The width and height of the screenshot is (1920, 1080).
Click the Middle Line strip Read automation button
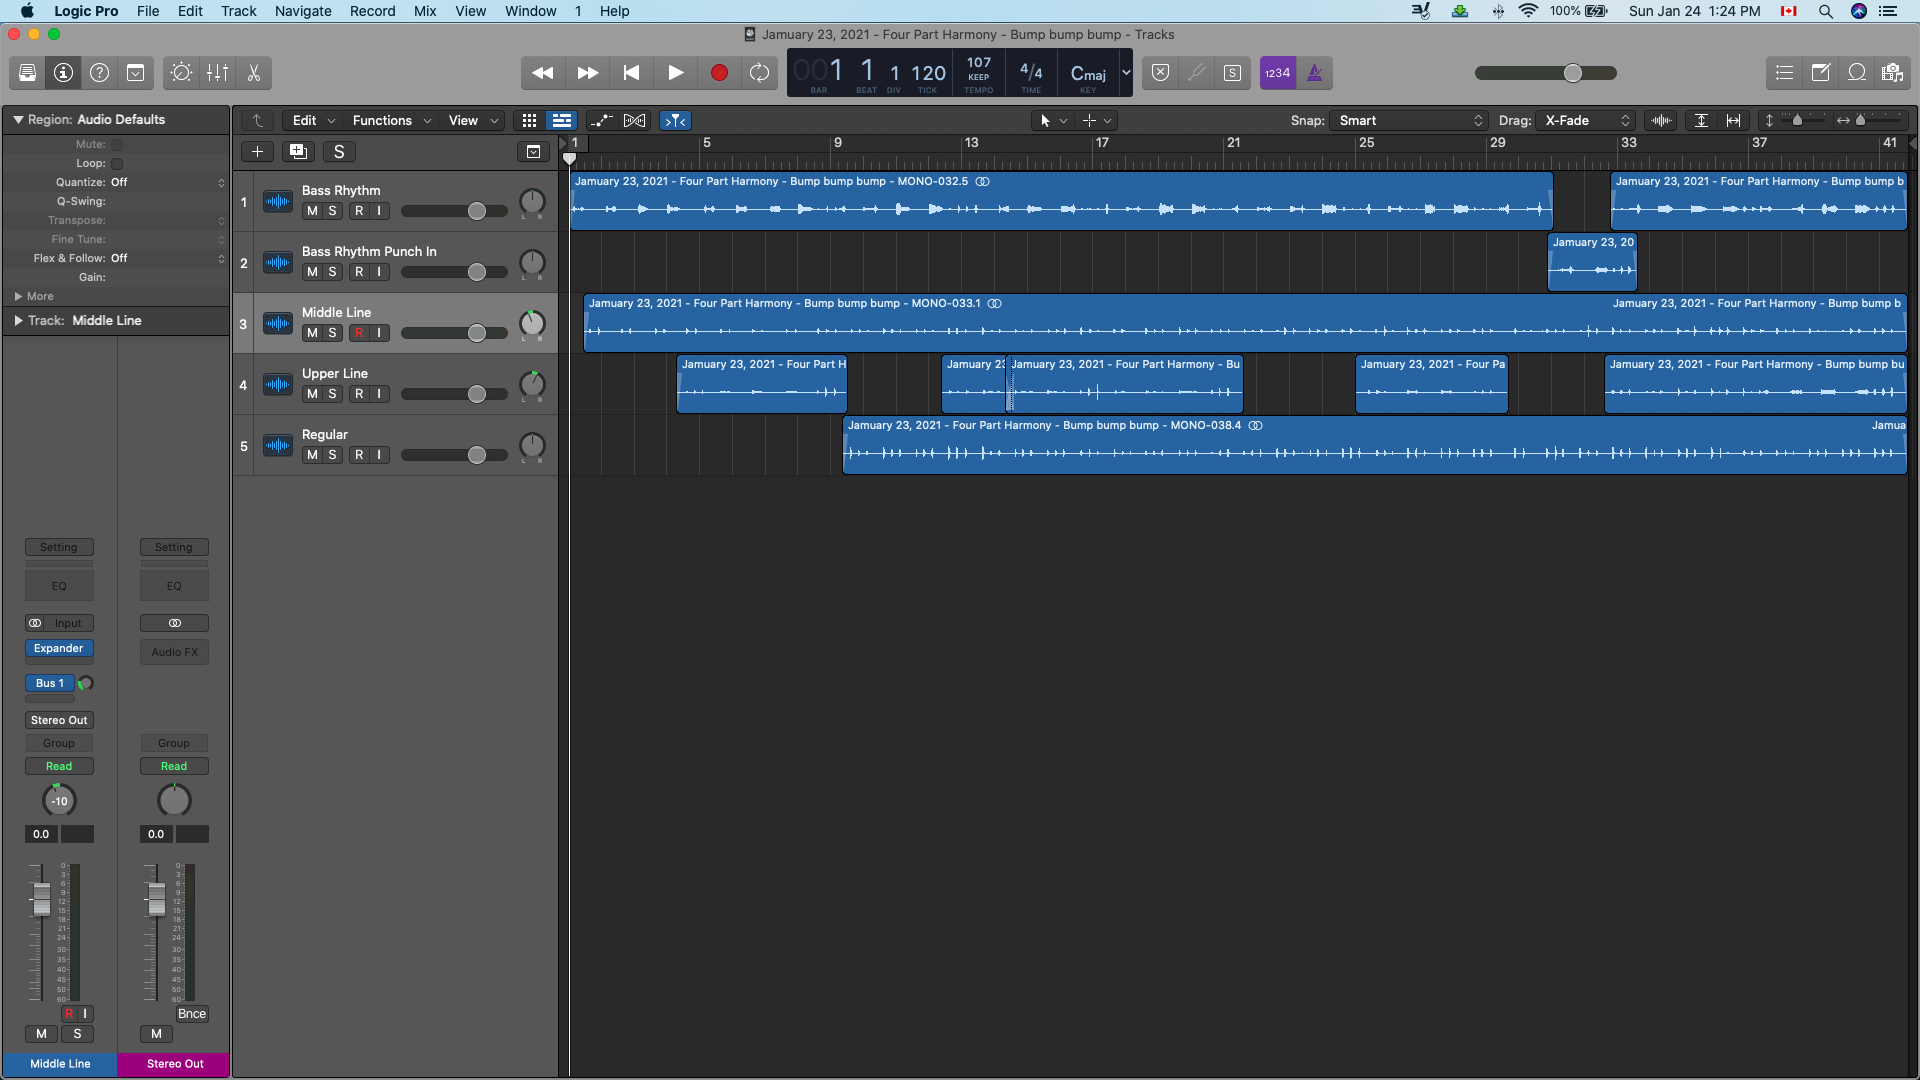pyautogui.click(x=59, y=767)
